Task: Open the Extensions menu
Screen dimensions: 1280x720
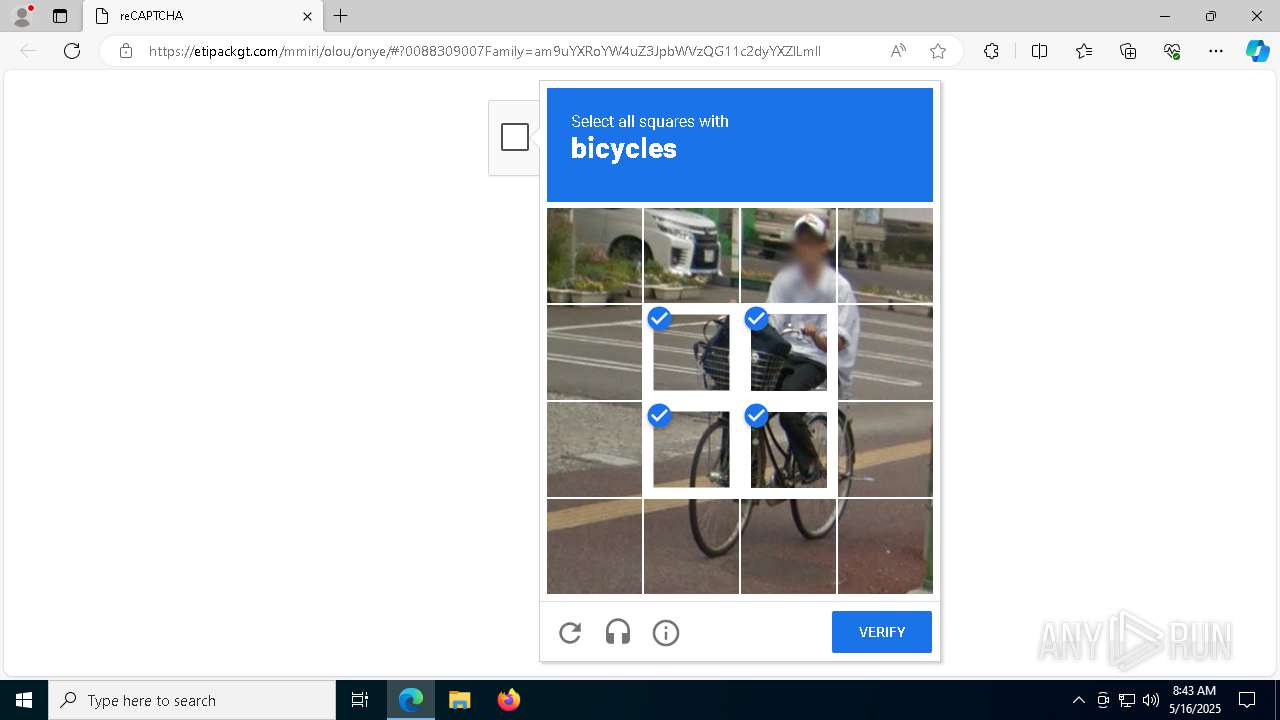Action: (991, 51)
